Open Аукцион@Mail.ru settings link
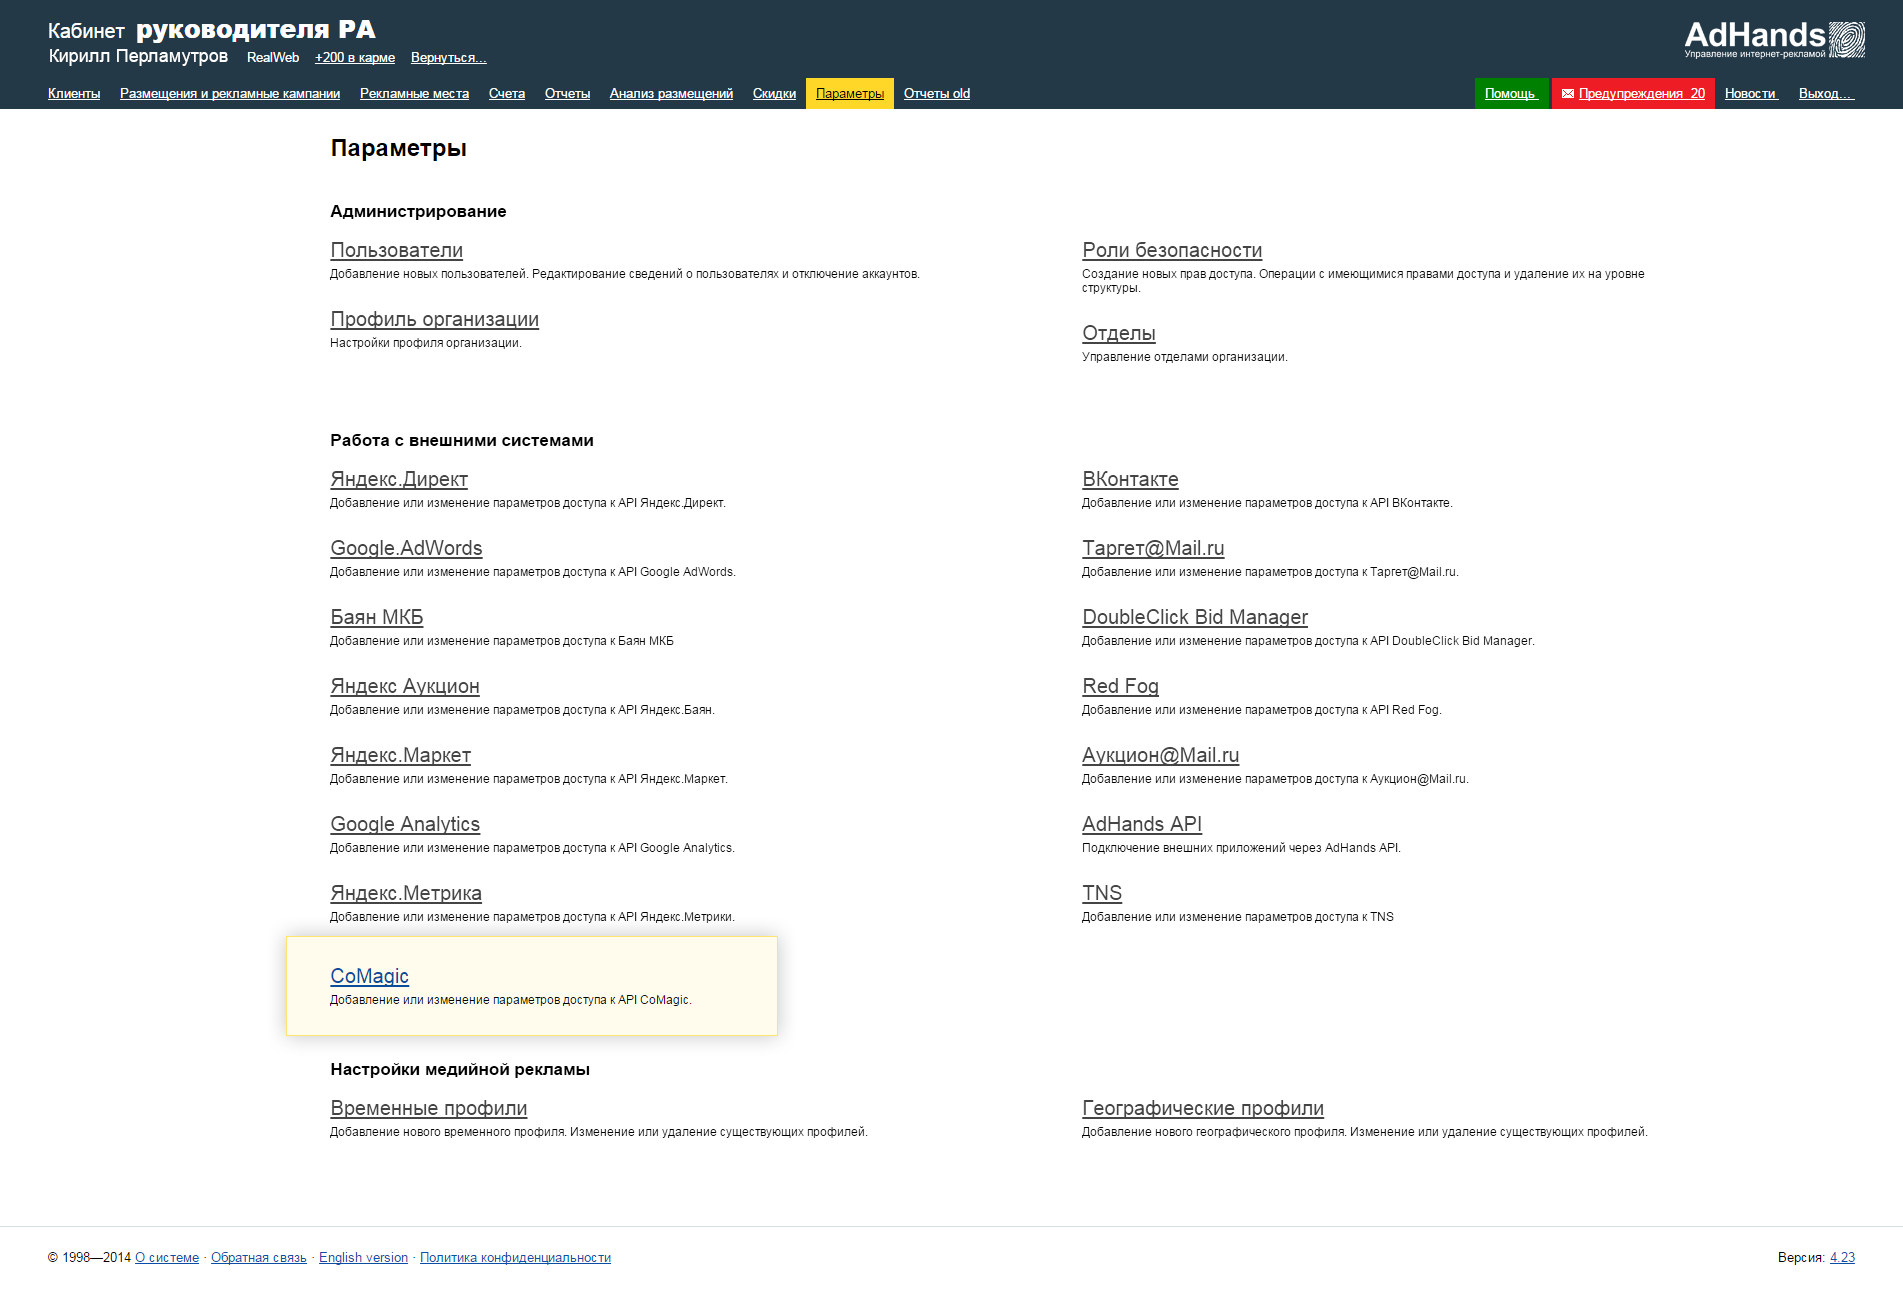This screenshot has height=1296, width=1903. pos(1161,755)
